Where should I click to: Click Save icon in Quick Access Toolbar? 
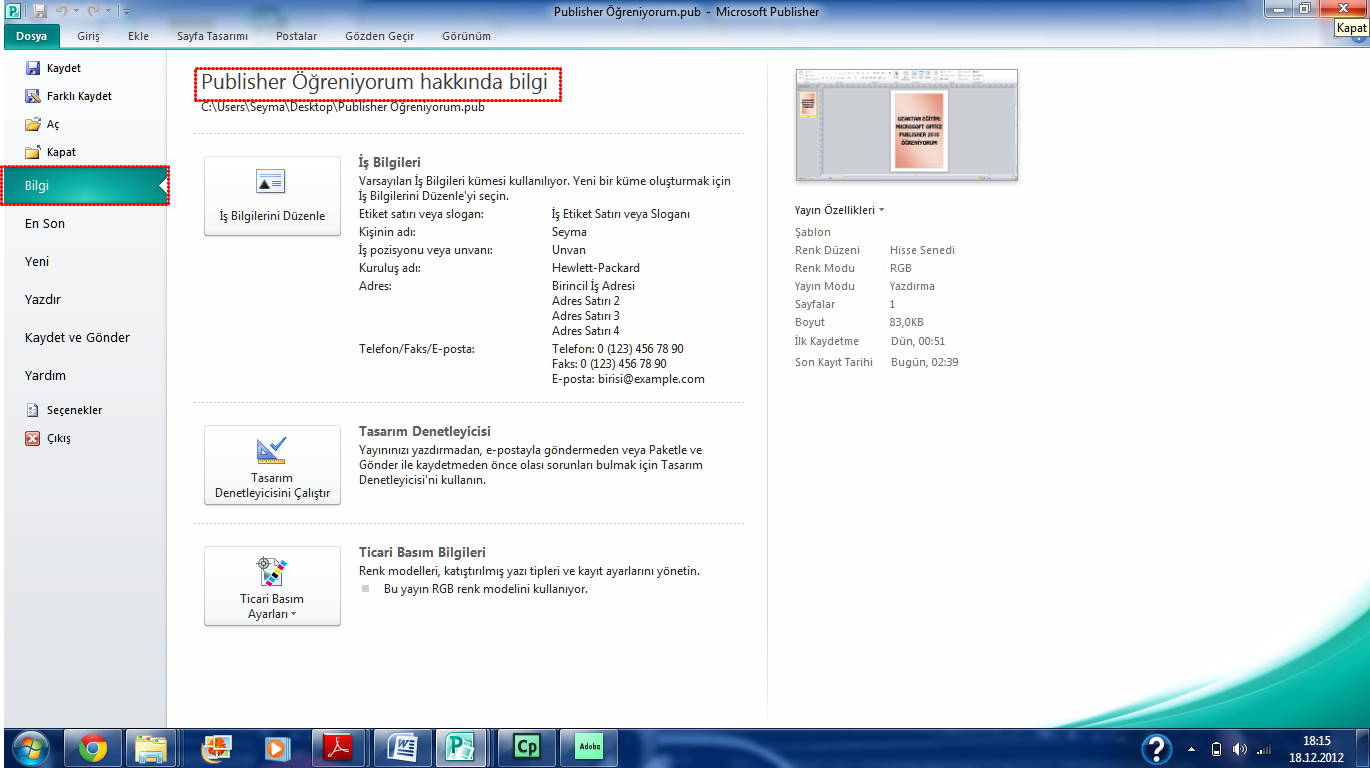click(x=40, y=11)
